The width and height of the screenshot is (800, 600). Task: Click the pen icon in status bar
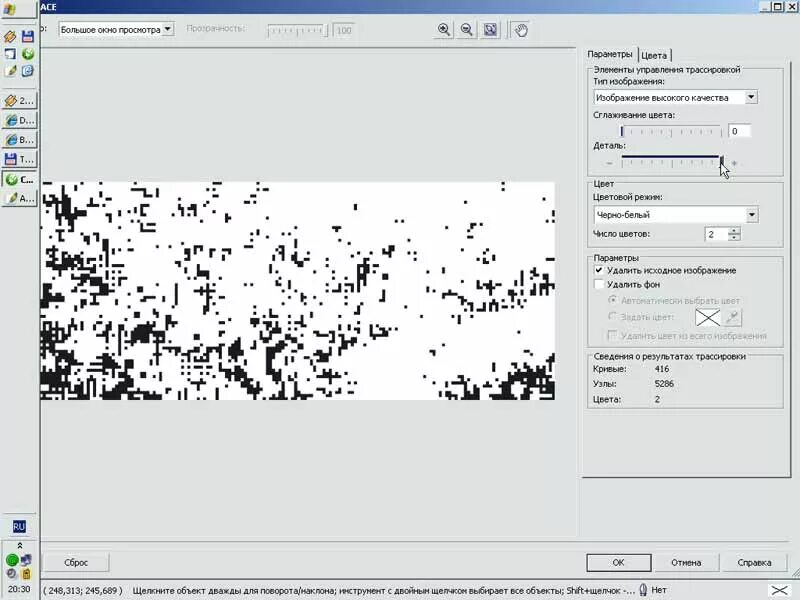(x=643, y=590)
